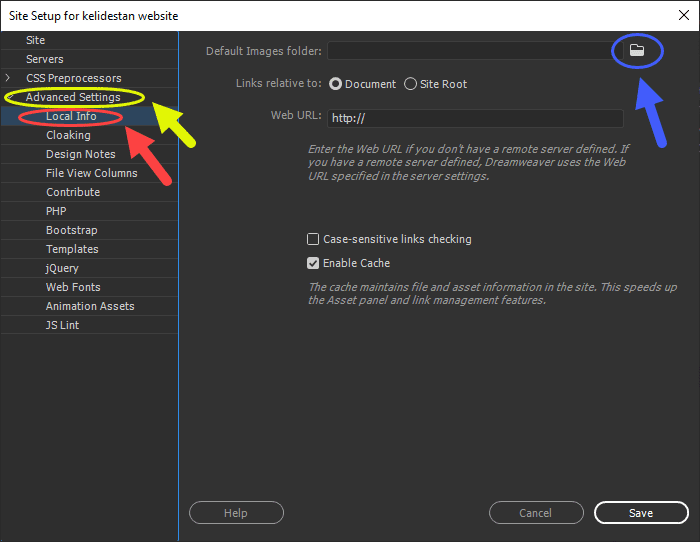
Task: Open the Cloaking settings
Action: point(89,135)
